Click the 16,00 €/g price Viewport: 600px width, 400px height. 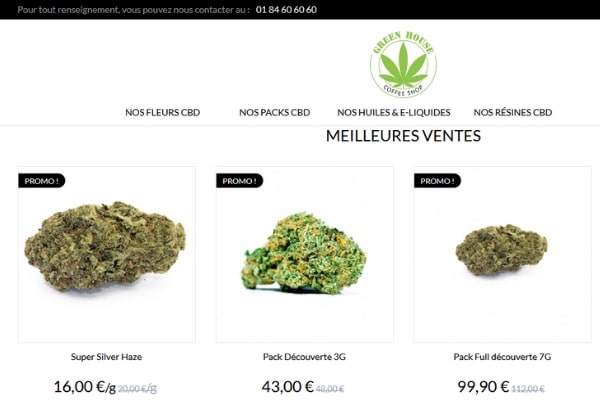(x=85, y=387)
